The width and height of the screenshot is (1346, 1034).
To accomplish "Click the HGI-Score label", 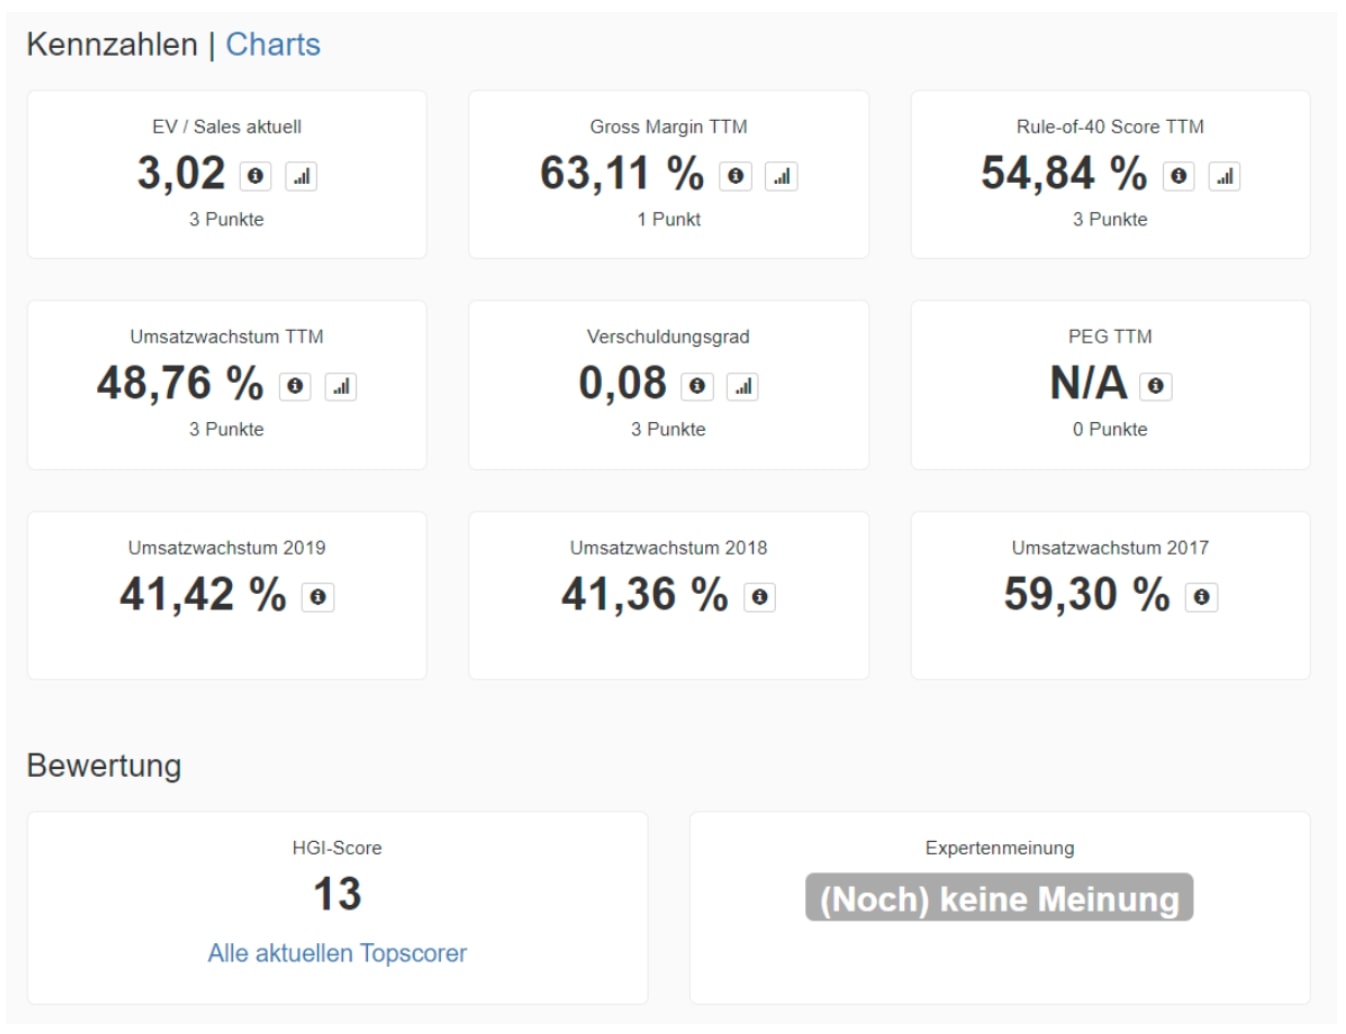I will click(x=337, y=848).
